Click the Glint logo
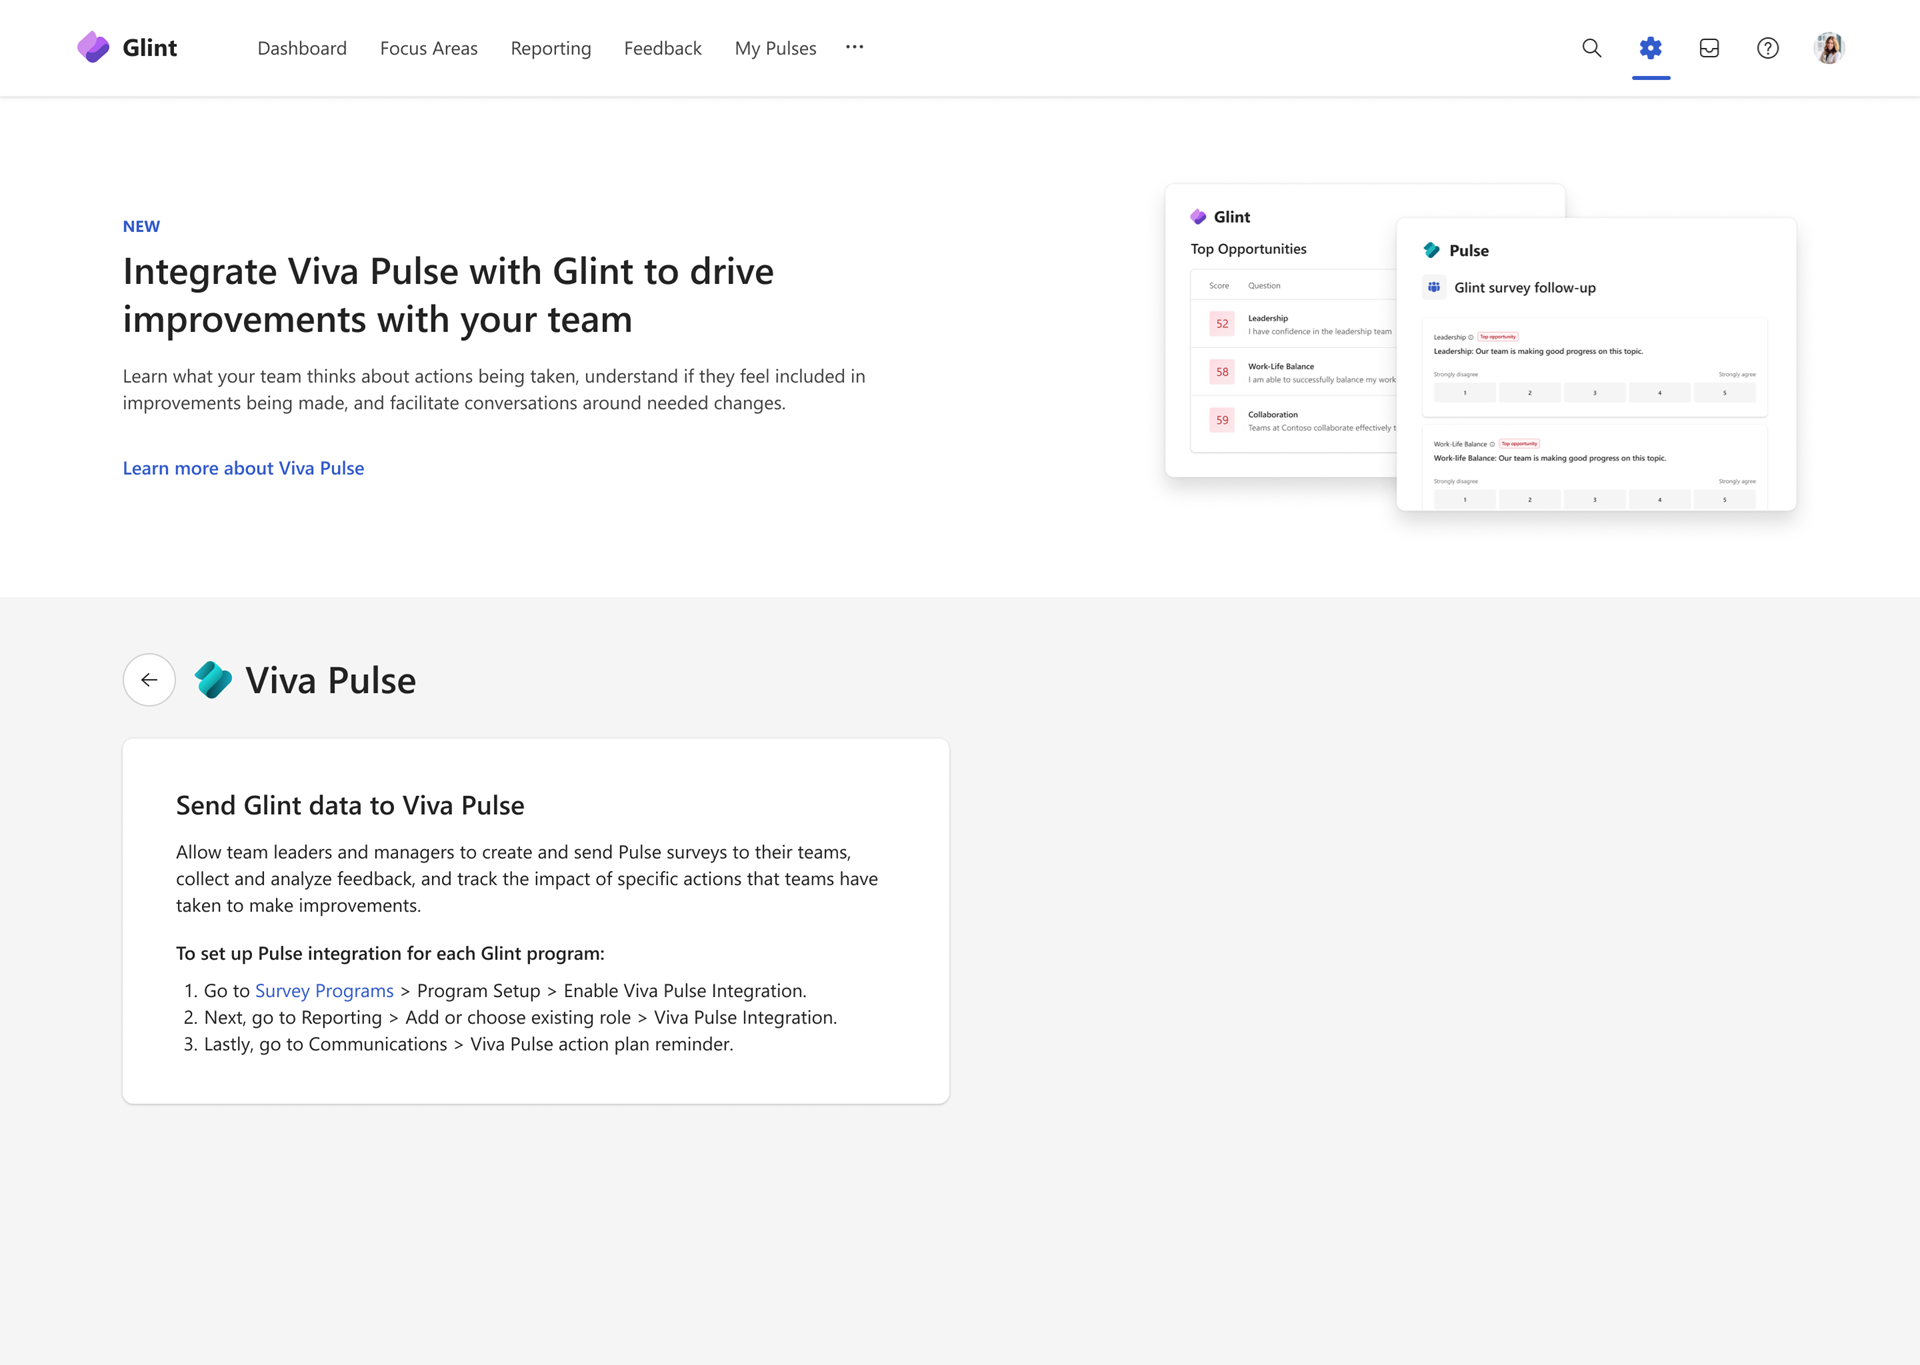Viewport: 1920px width, 1365px height. (127, 47)
